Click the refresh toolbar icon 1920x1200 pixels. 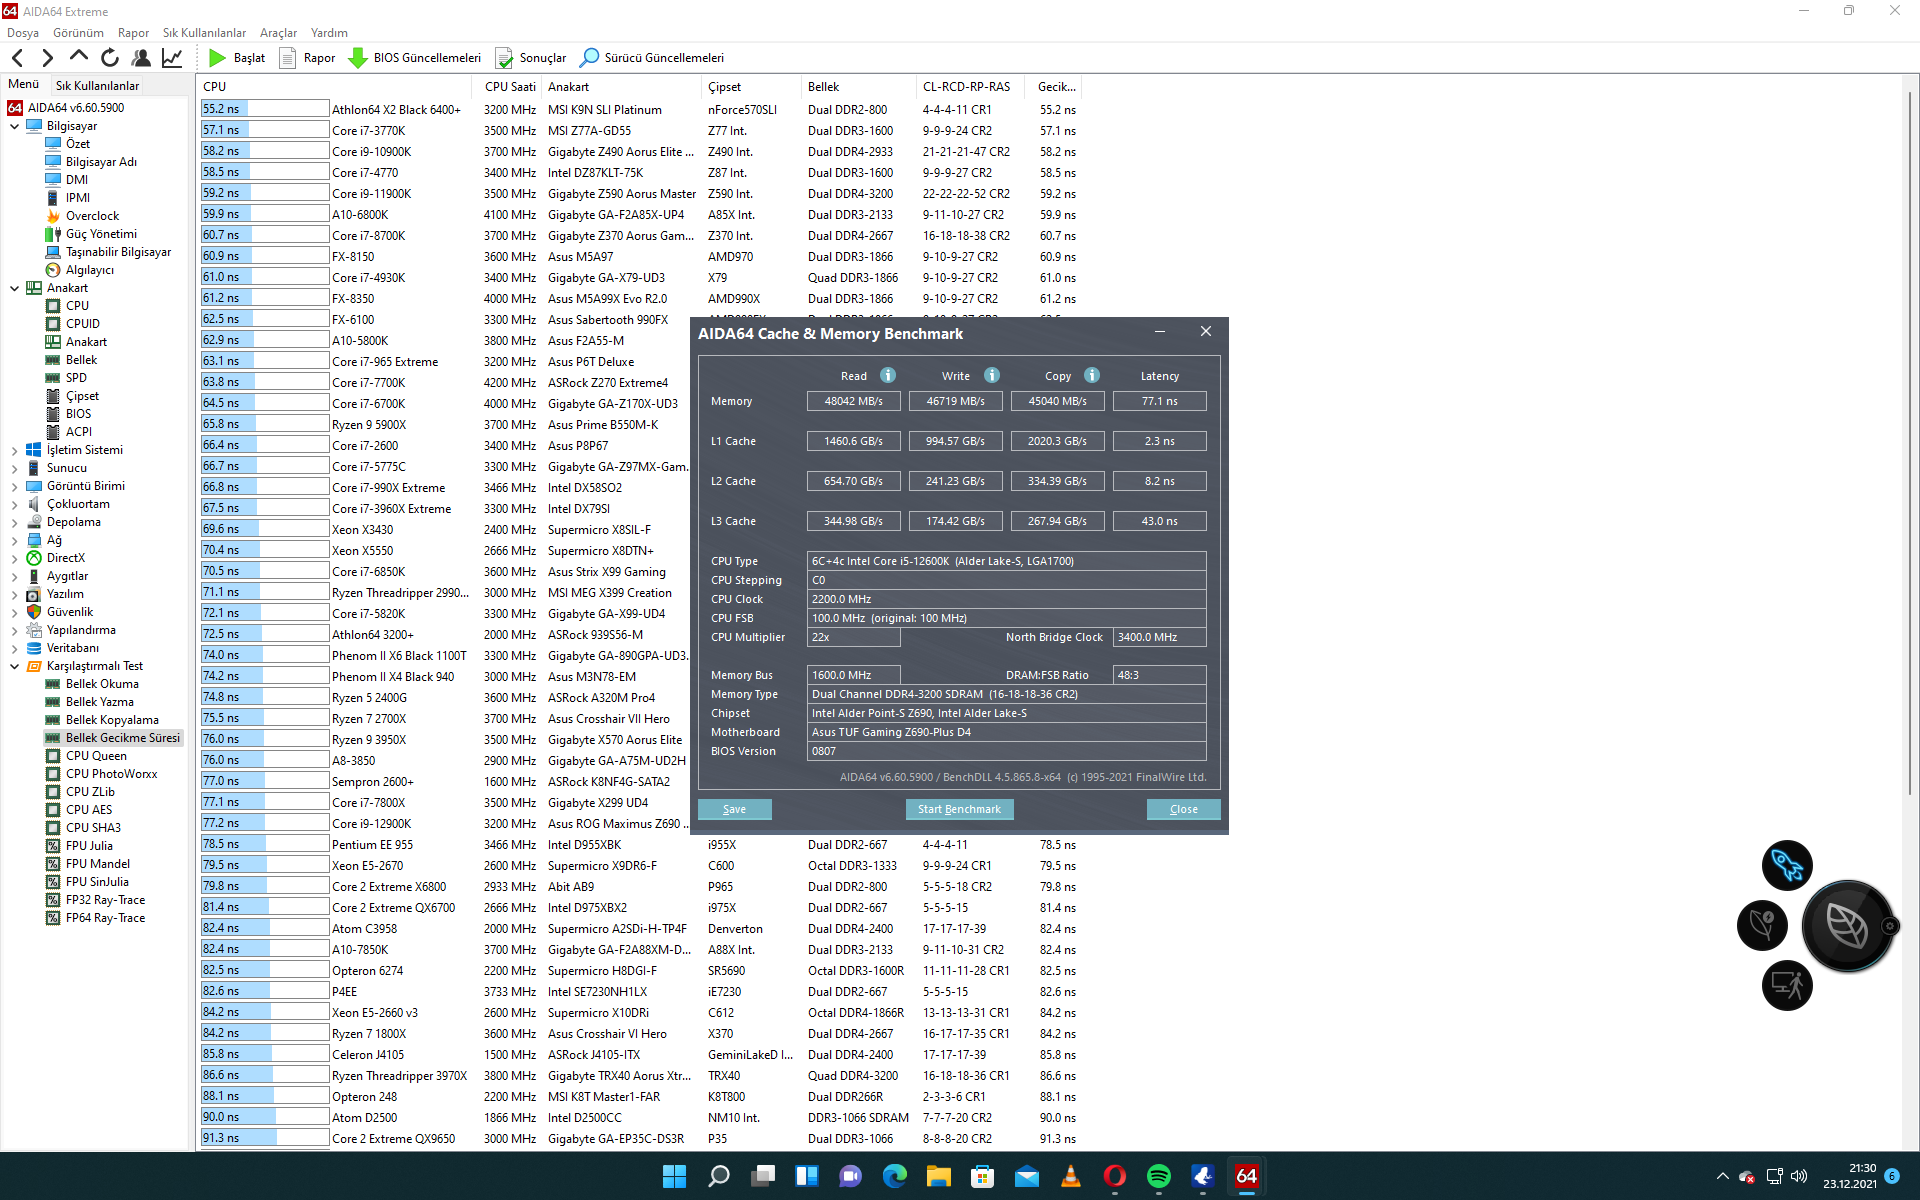coord(110,58)
